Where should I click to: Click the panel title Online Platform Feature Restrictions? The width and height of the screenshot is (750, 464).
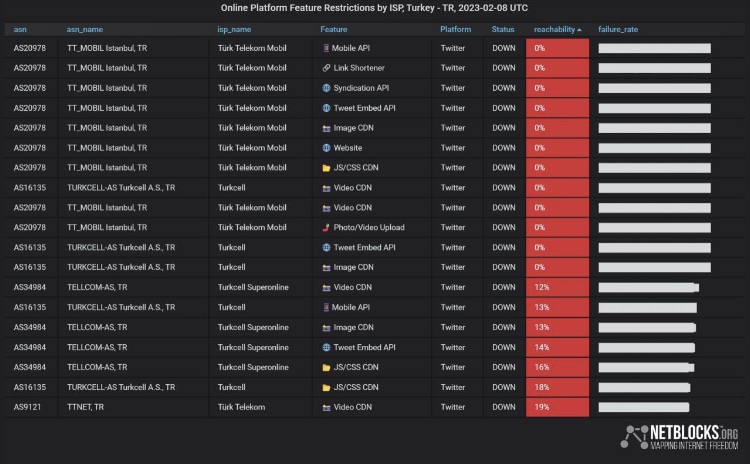374,9
